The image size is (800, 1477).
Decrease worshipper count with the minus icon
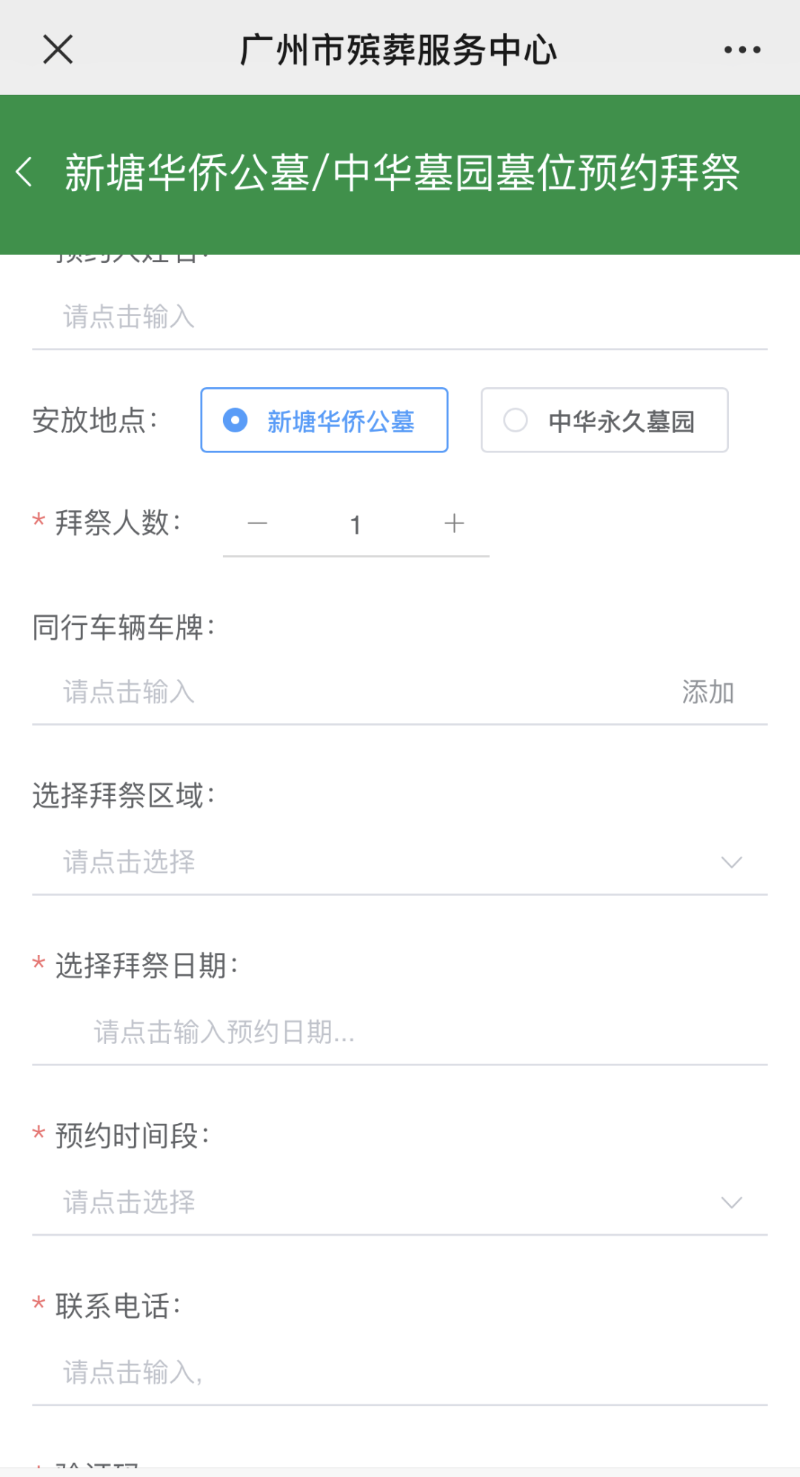tap(257, 524)
